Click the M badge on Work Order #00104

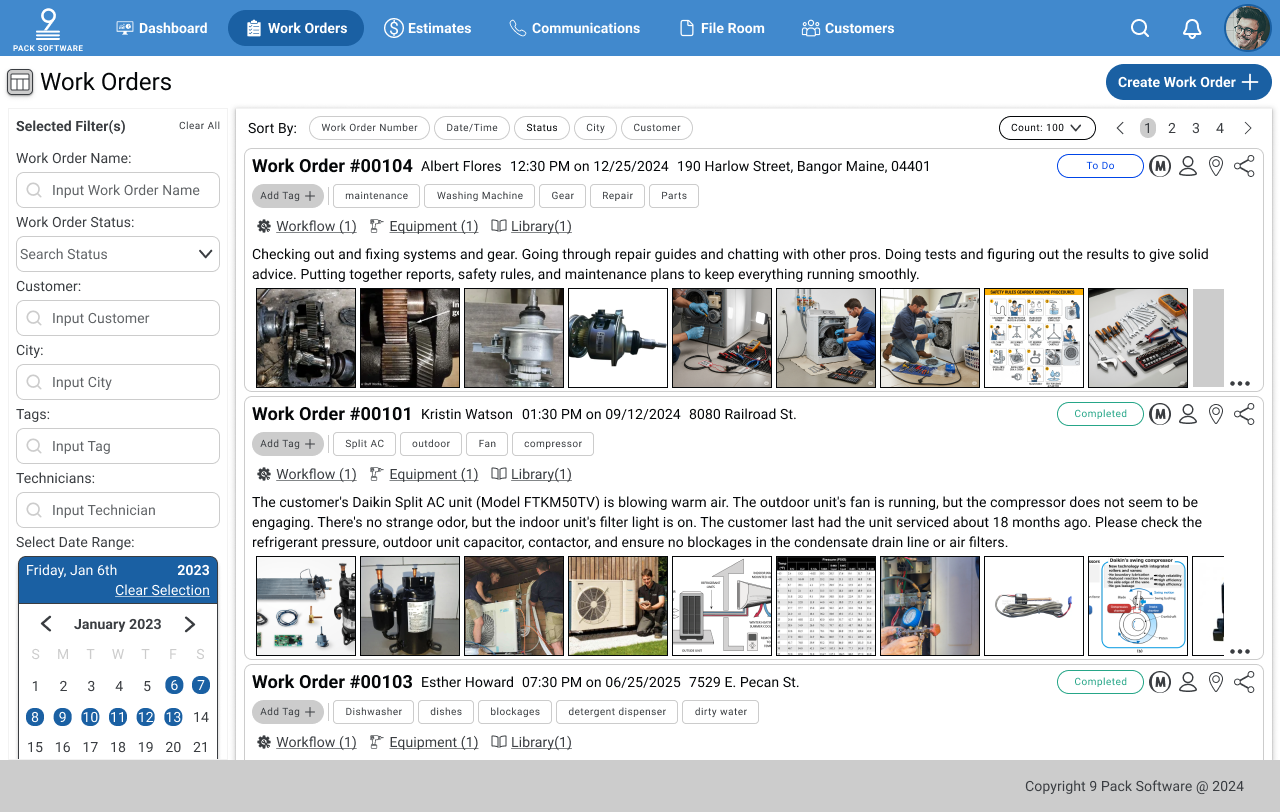1160,166
